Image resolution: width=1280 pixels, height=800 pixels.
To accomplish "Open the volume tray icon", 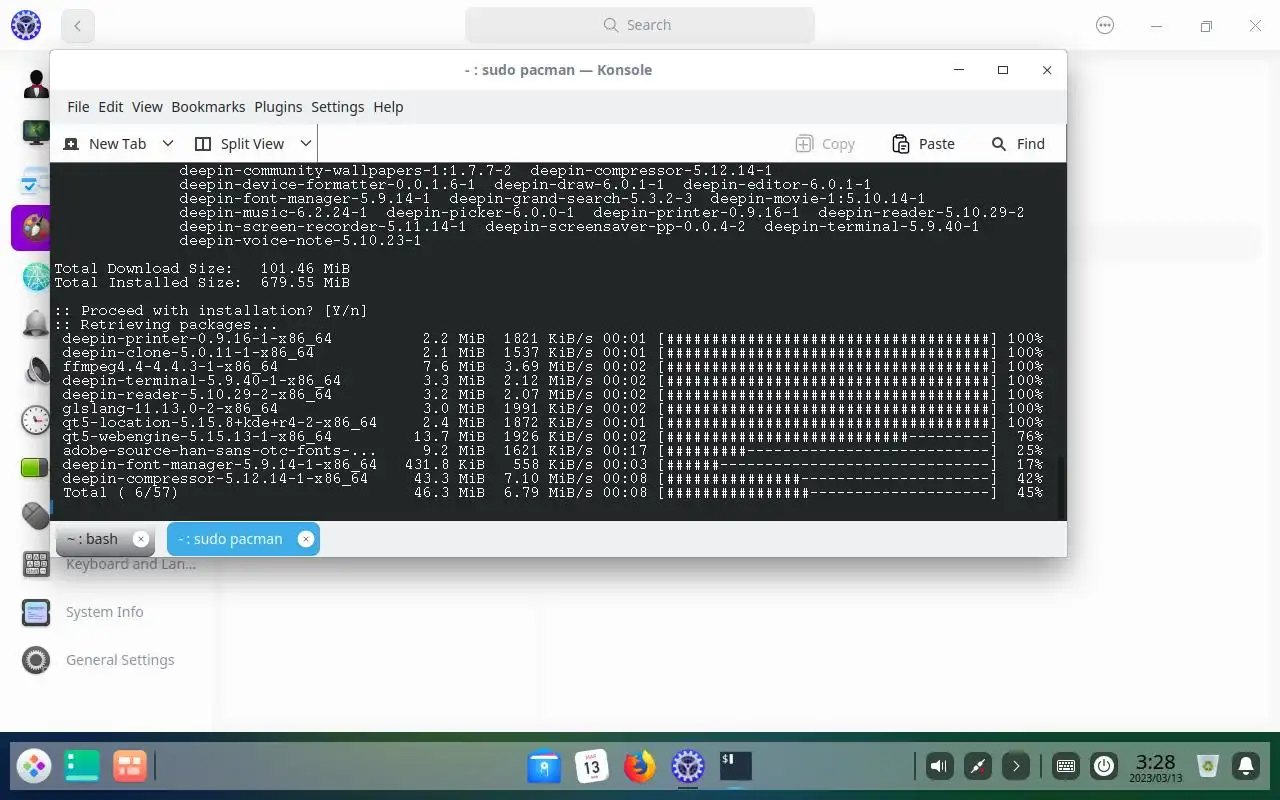I will point(939,767).
